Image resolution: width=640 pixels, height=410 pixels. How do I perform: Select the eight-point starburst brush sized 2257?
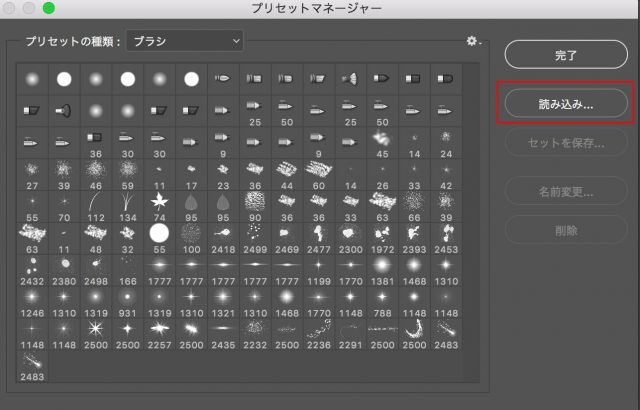(x=158, y=330)
